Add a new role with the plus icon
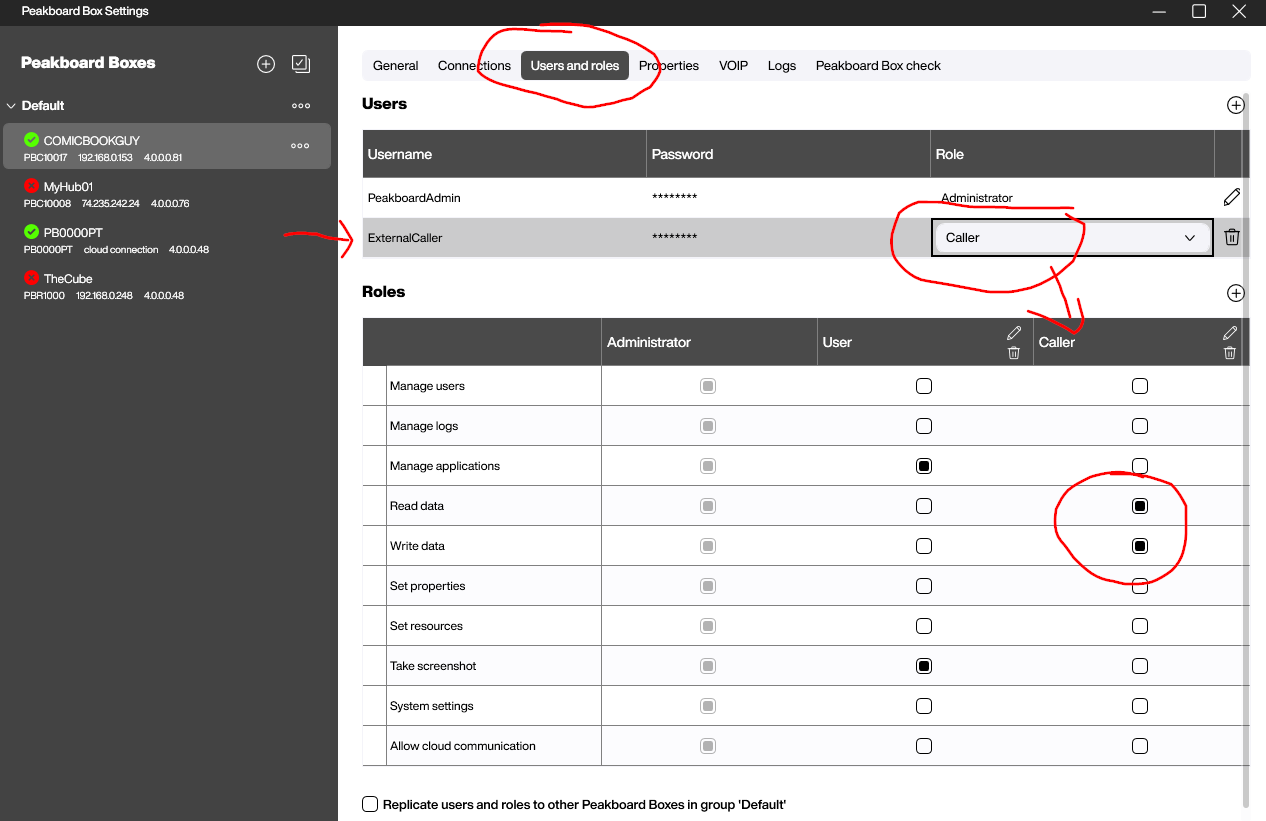Viewport: 1266px width, 821px height. (1236, 293)
